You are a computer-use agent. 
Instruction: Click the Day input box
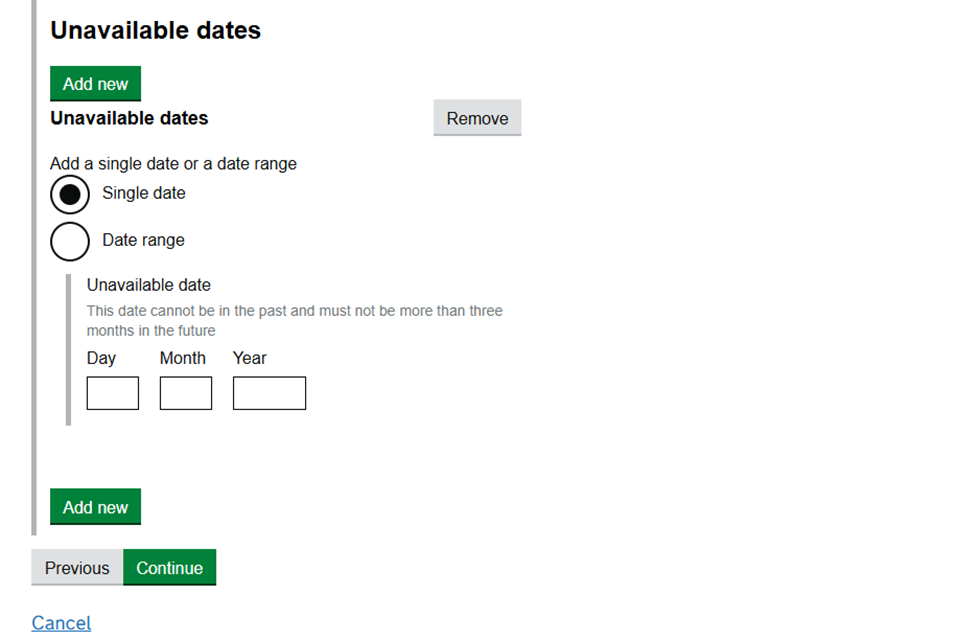click(113, 393)
